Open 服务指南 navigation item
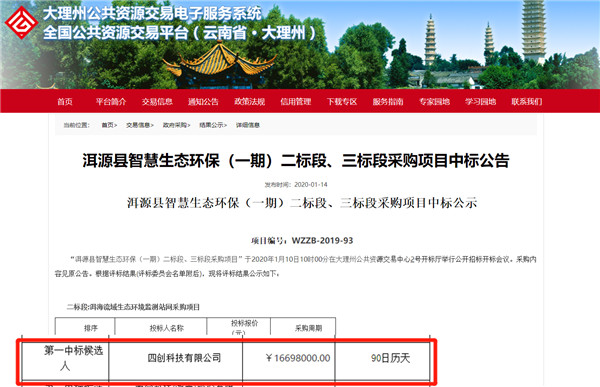Image resolution: width=600 pixels, height=387 pixels. point(388,101)
